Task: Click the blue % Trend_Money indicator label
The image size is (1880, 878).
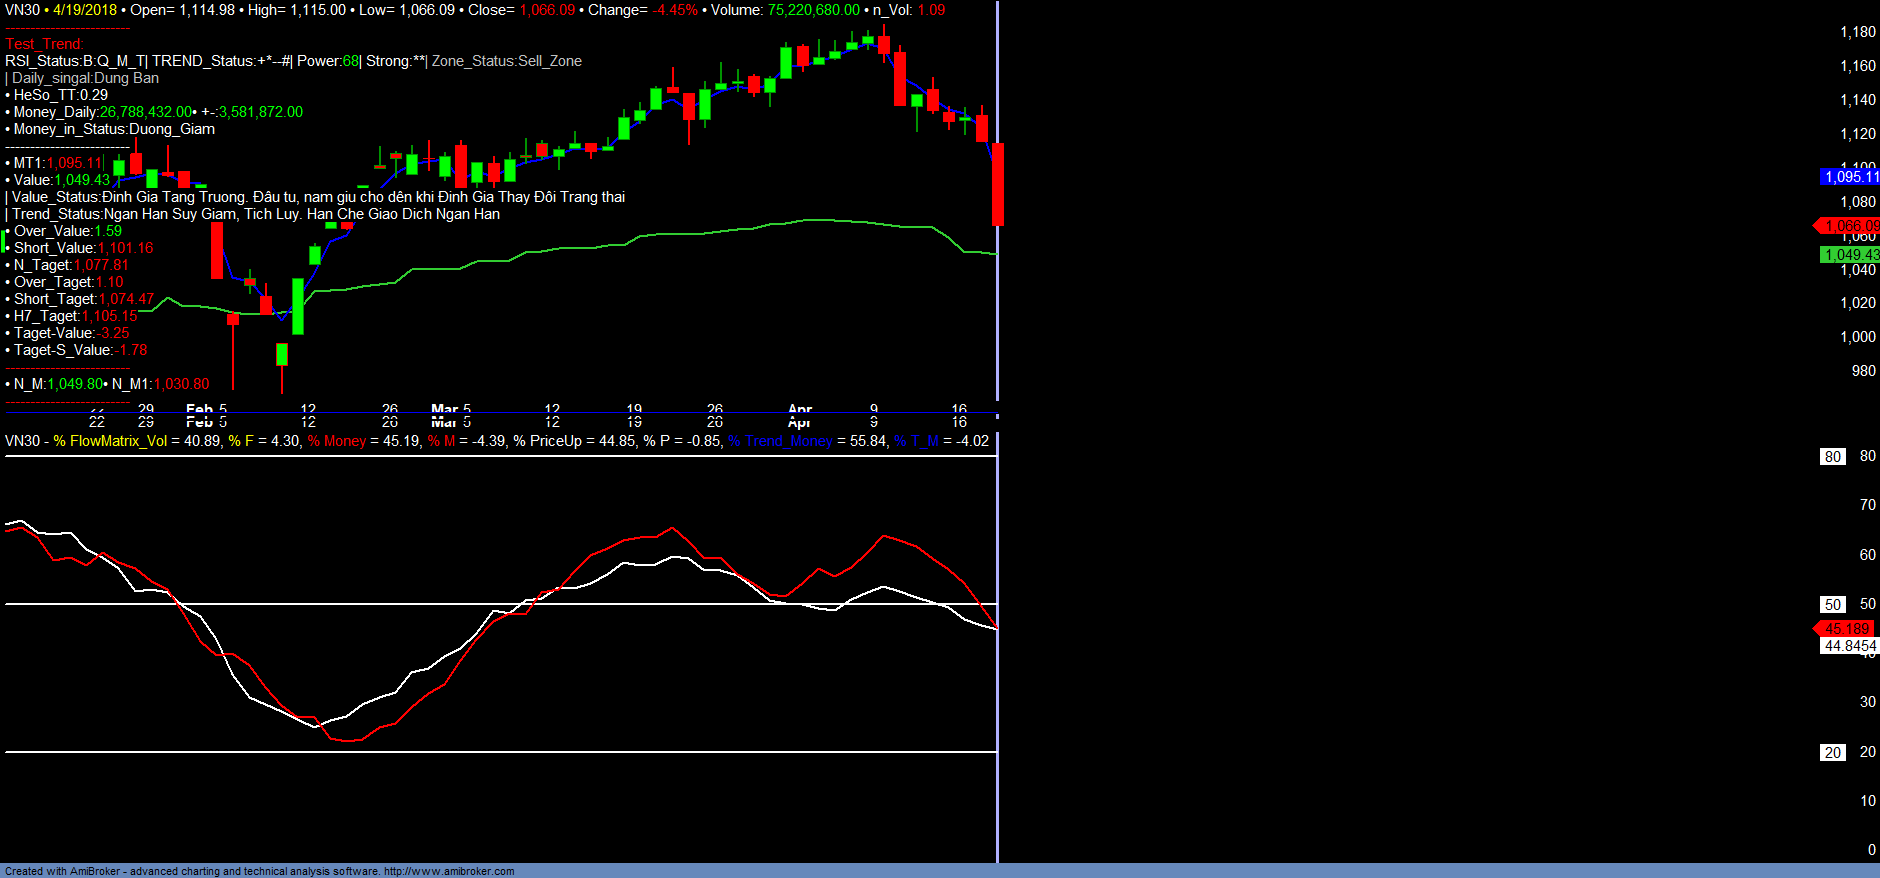Action: pos(780,441)
